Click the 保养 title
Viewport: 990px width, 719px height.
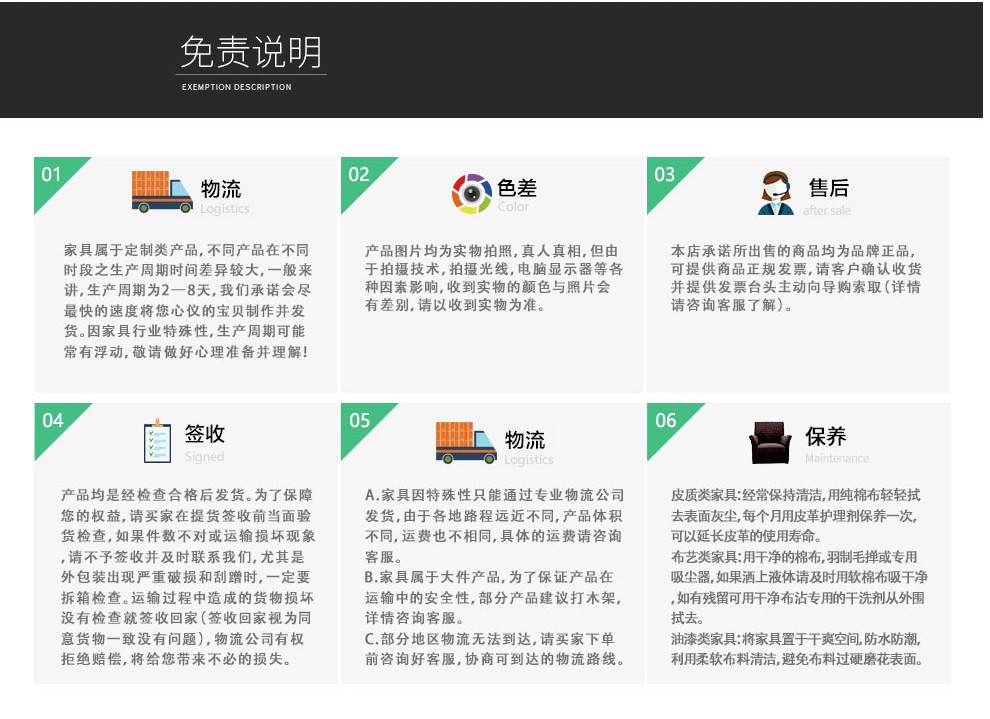coord(826,436)
